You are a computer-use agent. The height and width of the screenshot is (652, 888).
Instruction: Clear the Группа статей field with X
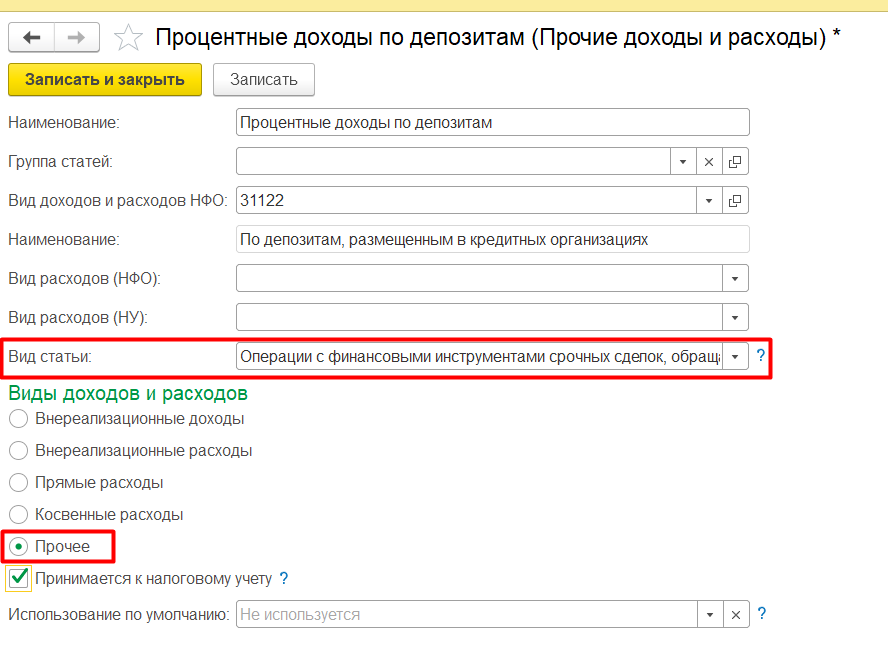coord(709,161)
